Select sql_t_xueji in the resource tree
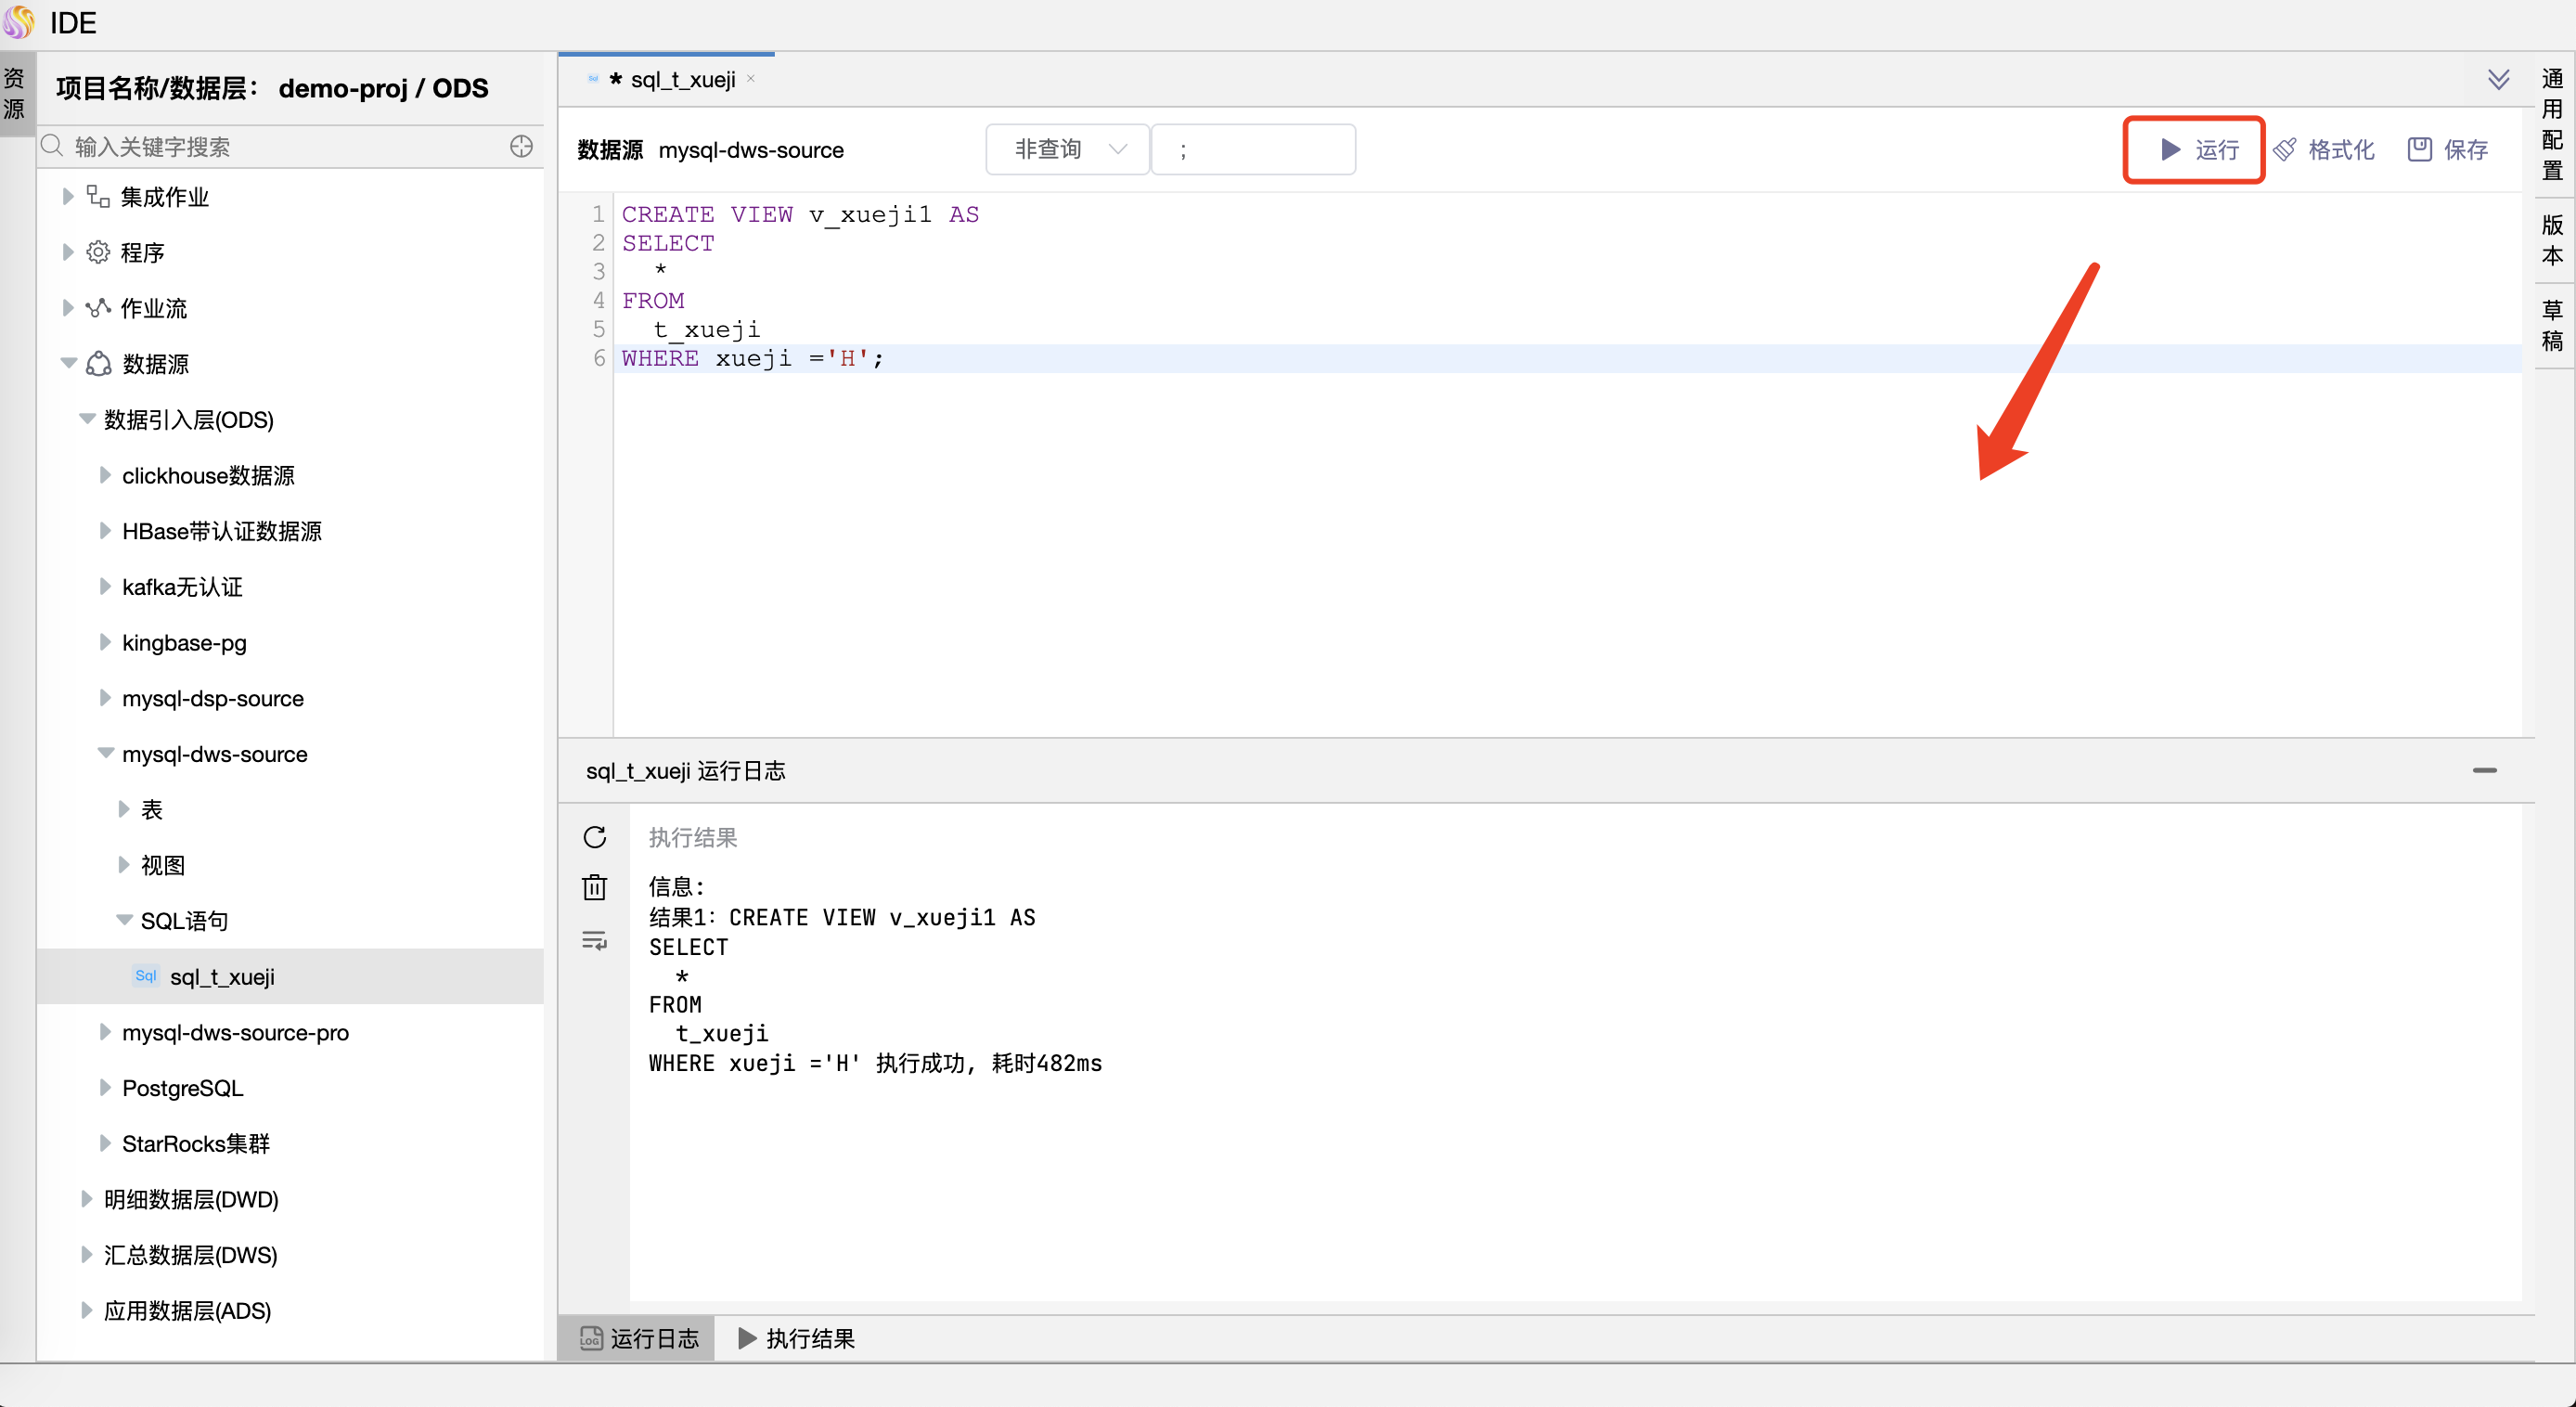Image resolution: width=2576 pixels, height=1407 pixels. pyautogui.click(x=221, y=977)
